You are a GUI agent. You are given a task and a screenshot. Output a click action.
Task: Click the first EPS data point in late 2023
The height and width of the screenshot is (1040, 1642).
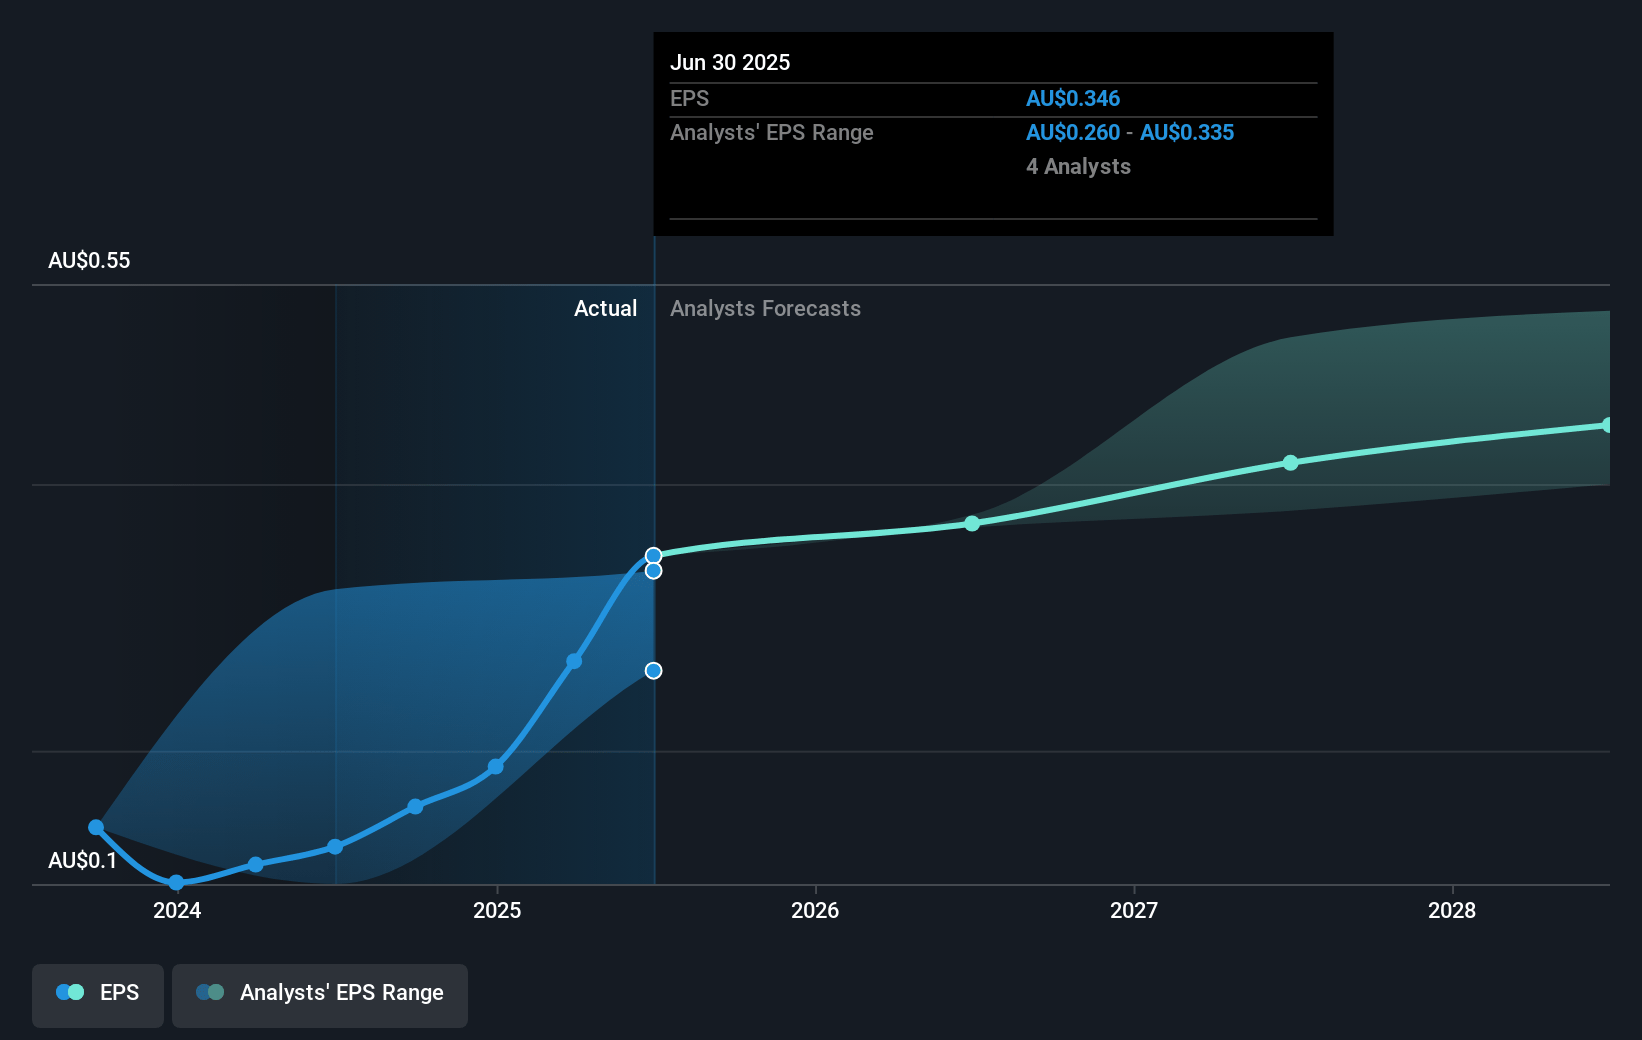pos(96,827)
